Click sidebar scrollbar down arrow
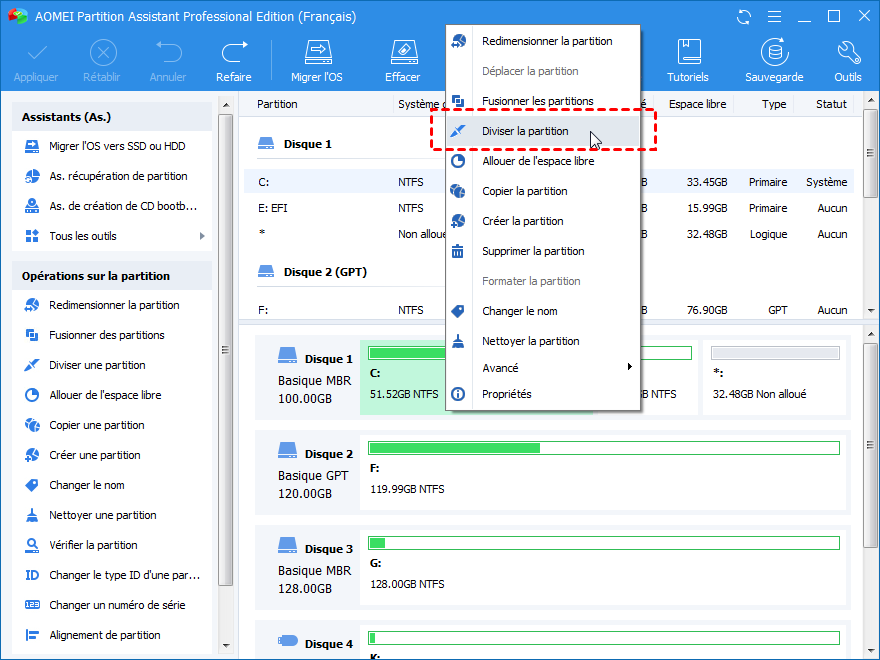Viewport: 880px width, 660px height. [x=226, y=645]
